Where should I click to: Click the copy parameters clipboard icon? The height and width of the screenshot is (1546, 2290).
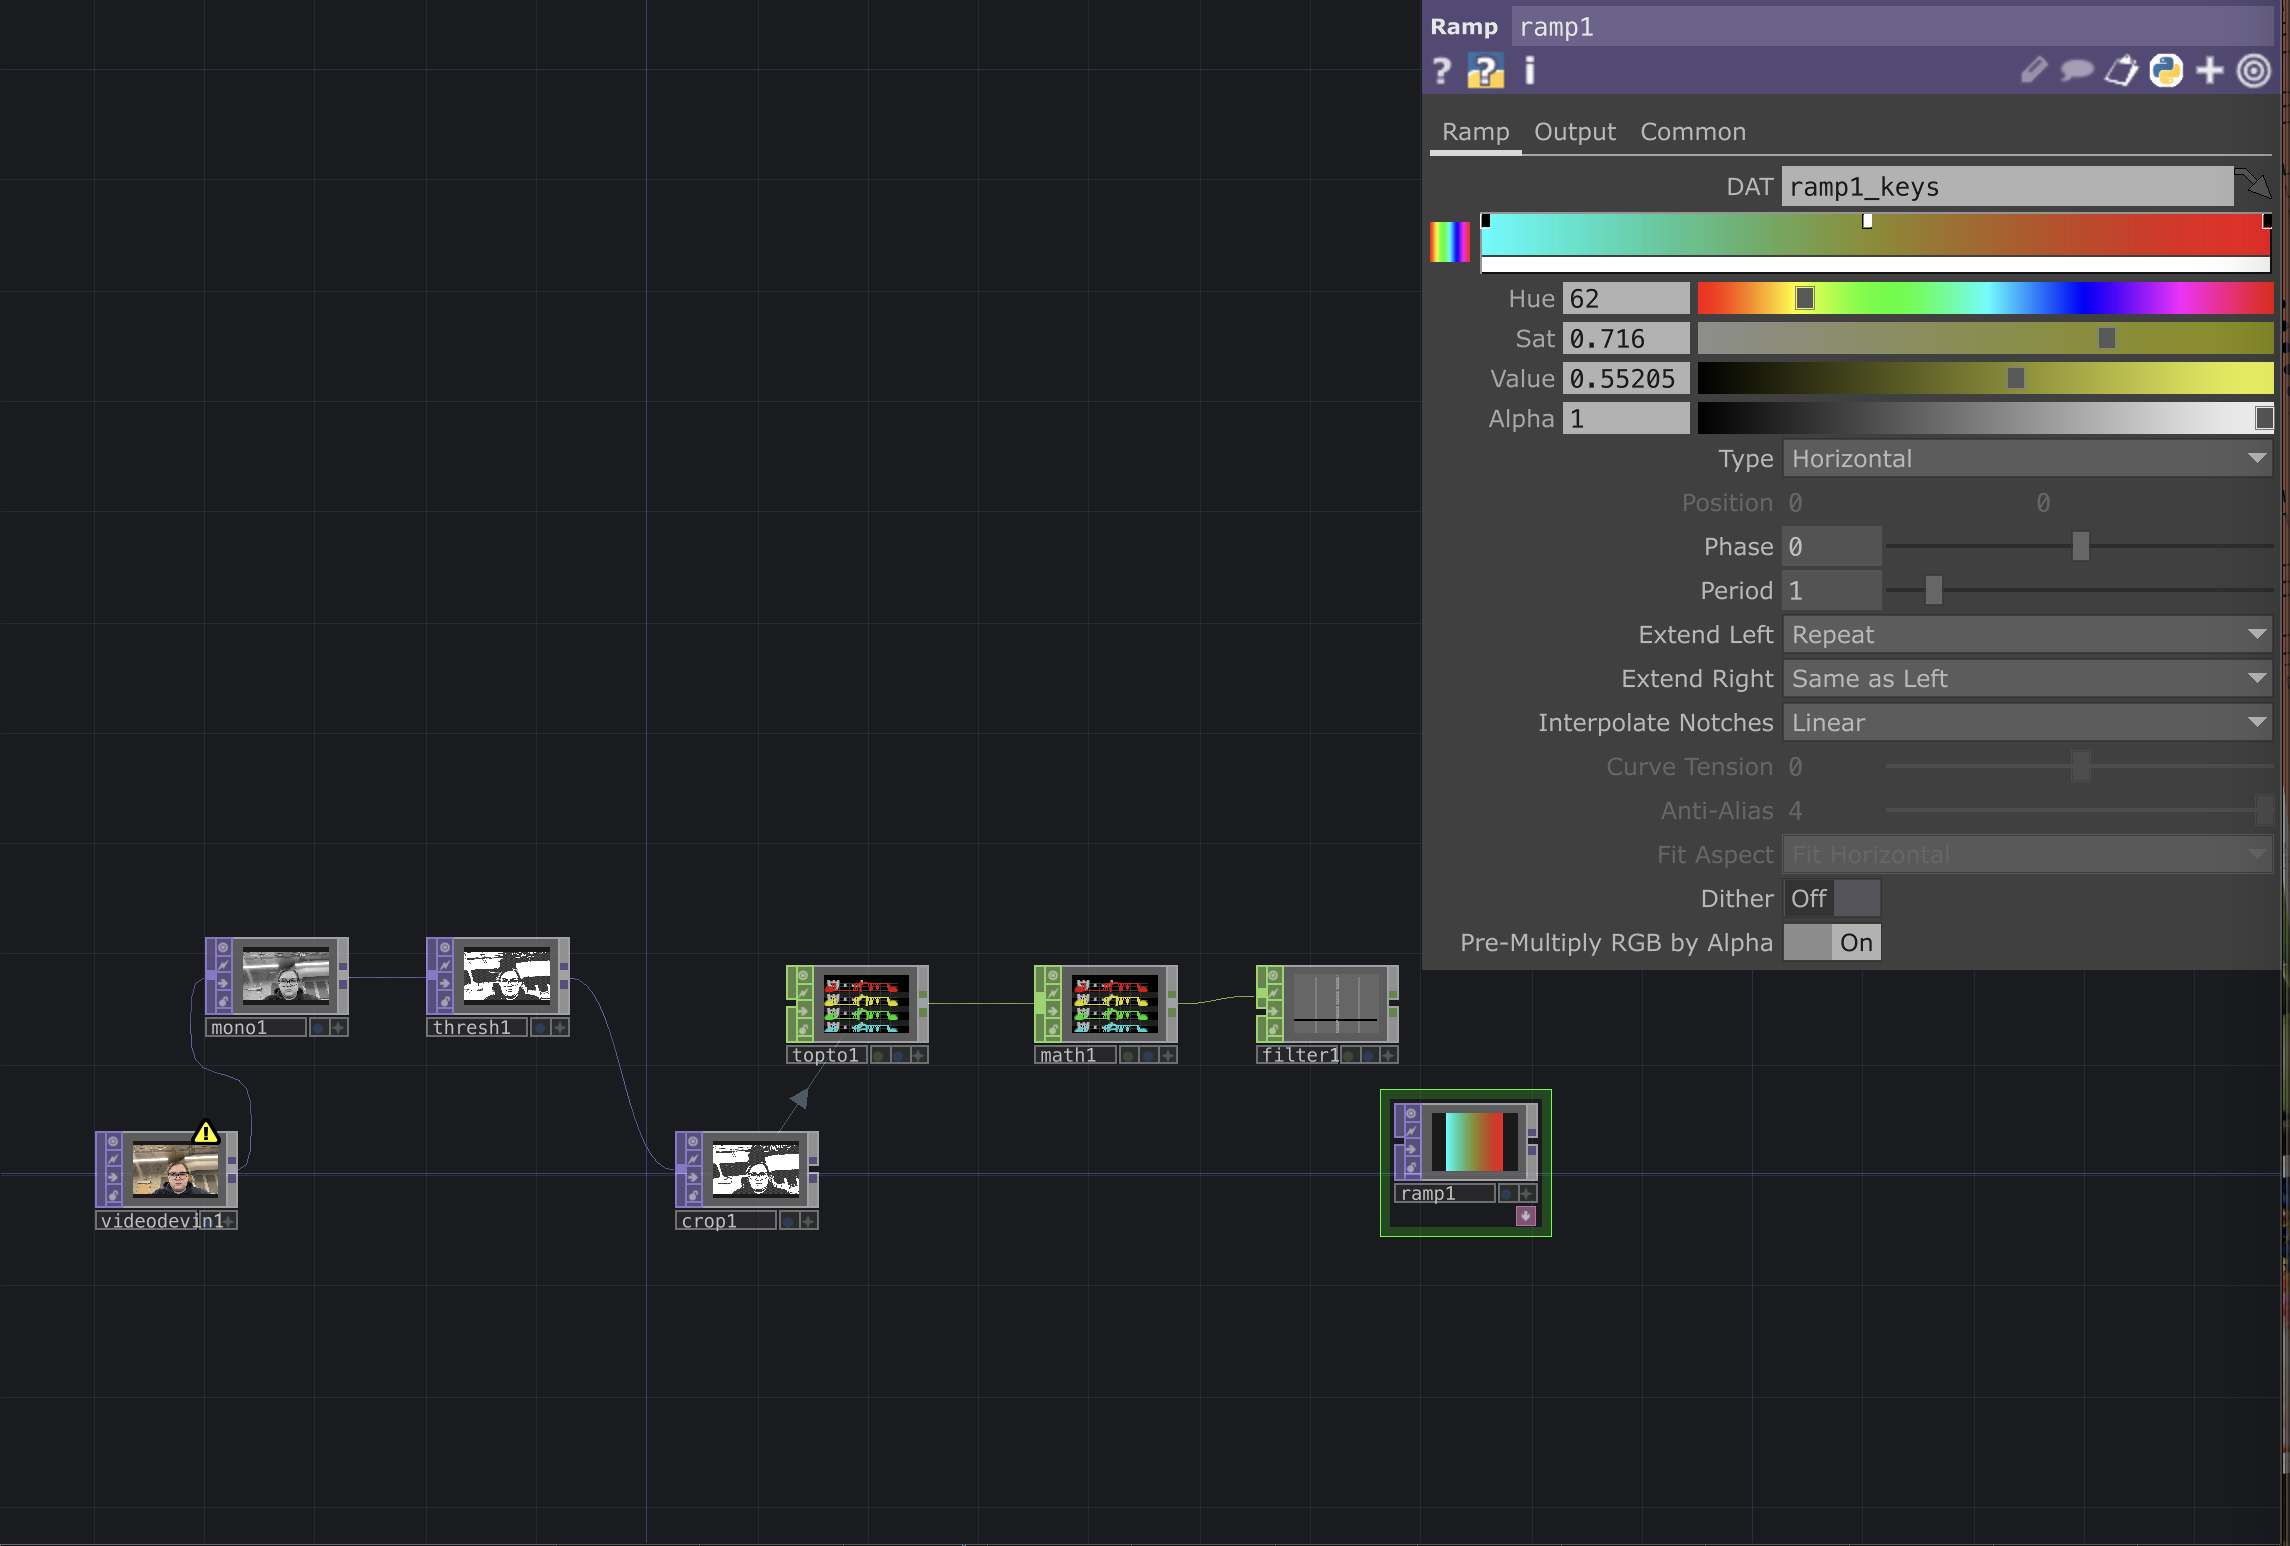pyautogui.click(x=2121, y=70)
